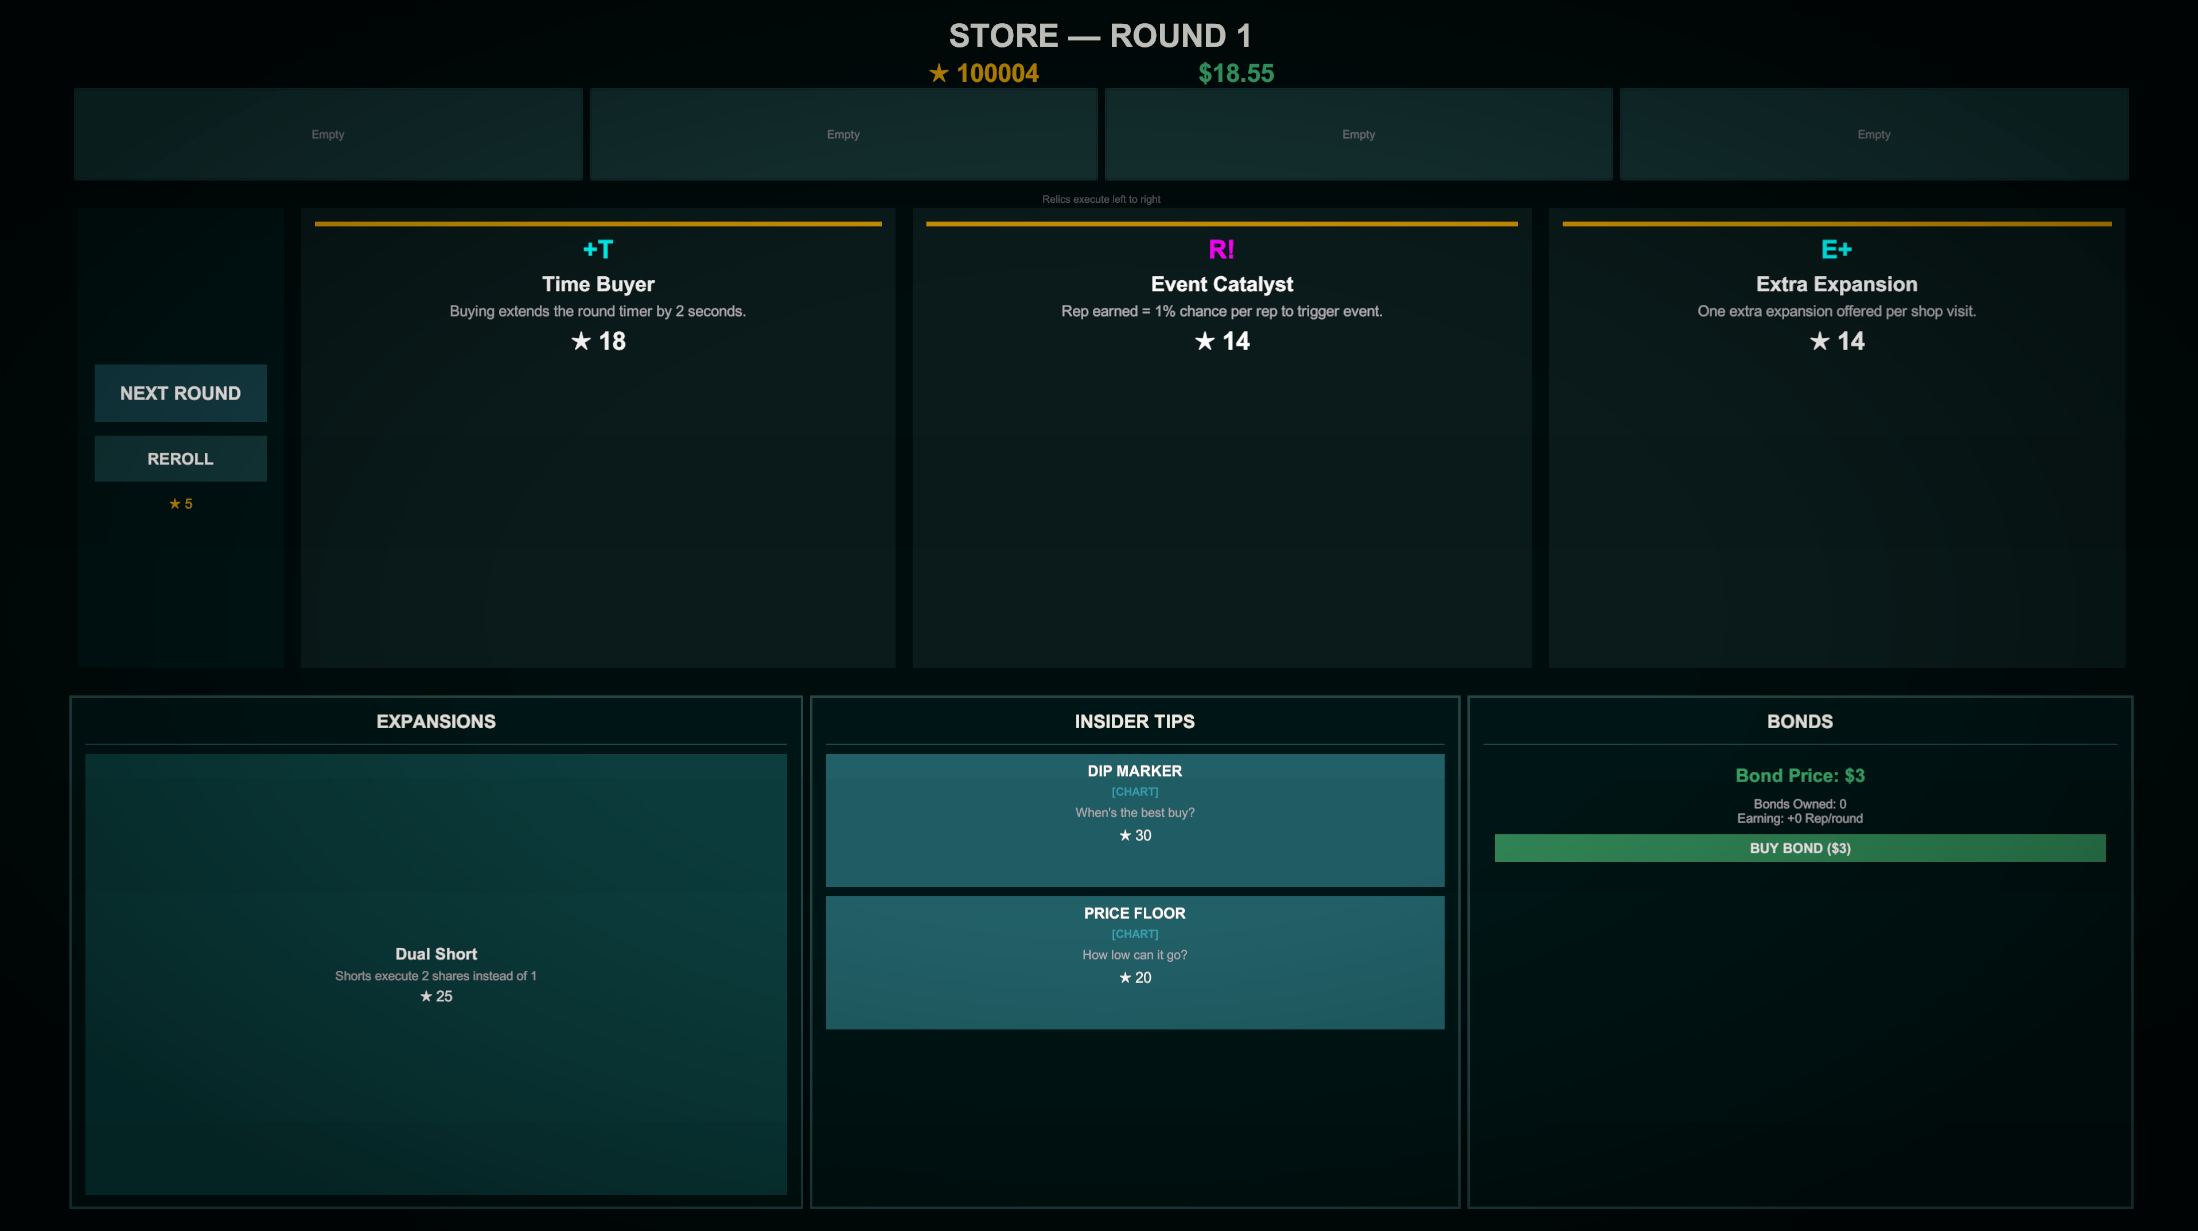The image size is (2198, 1231).
Task: Click the star 14 Event Catalyst price
Action: coord(1221,341)
